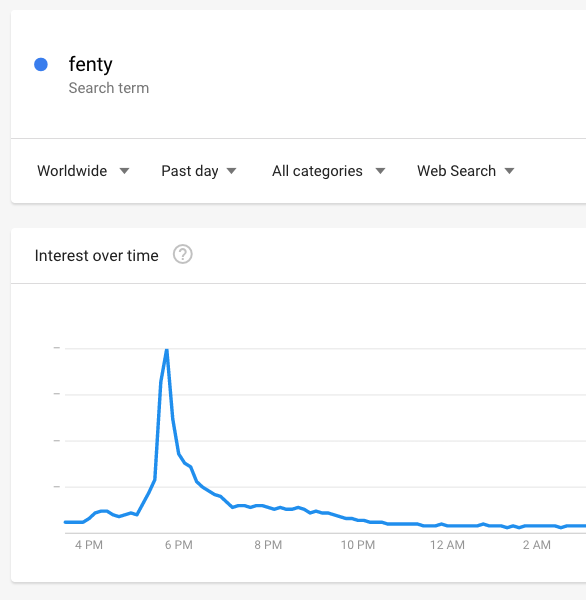Viewport: 586px width, 600px height.
Task: Select the fenty search term text
Action: click(90, 64)
